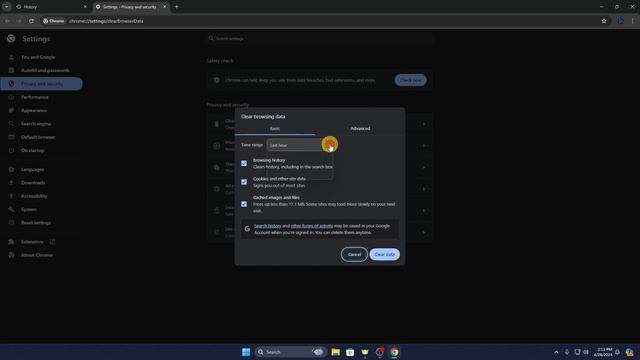Click the Clear data button

[384, 254]
